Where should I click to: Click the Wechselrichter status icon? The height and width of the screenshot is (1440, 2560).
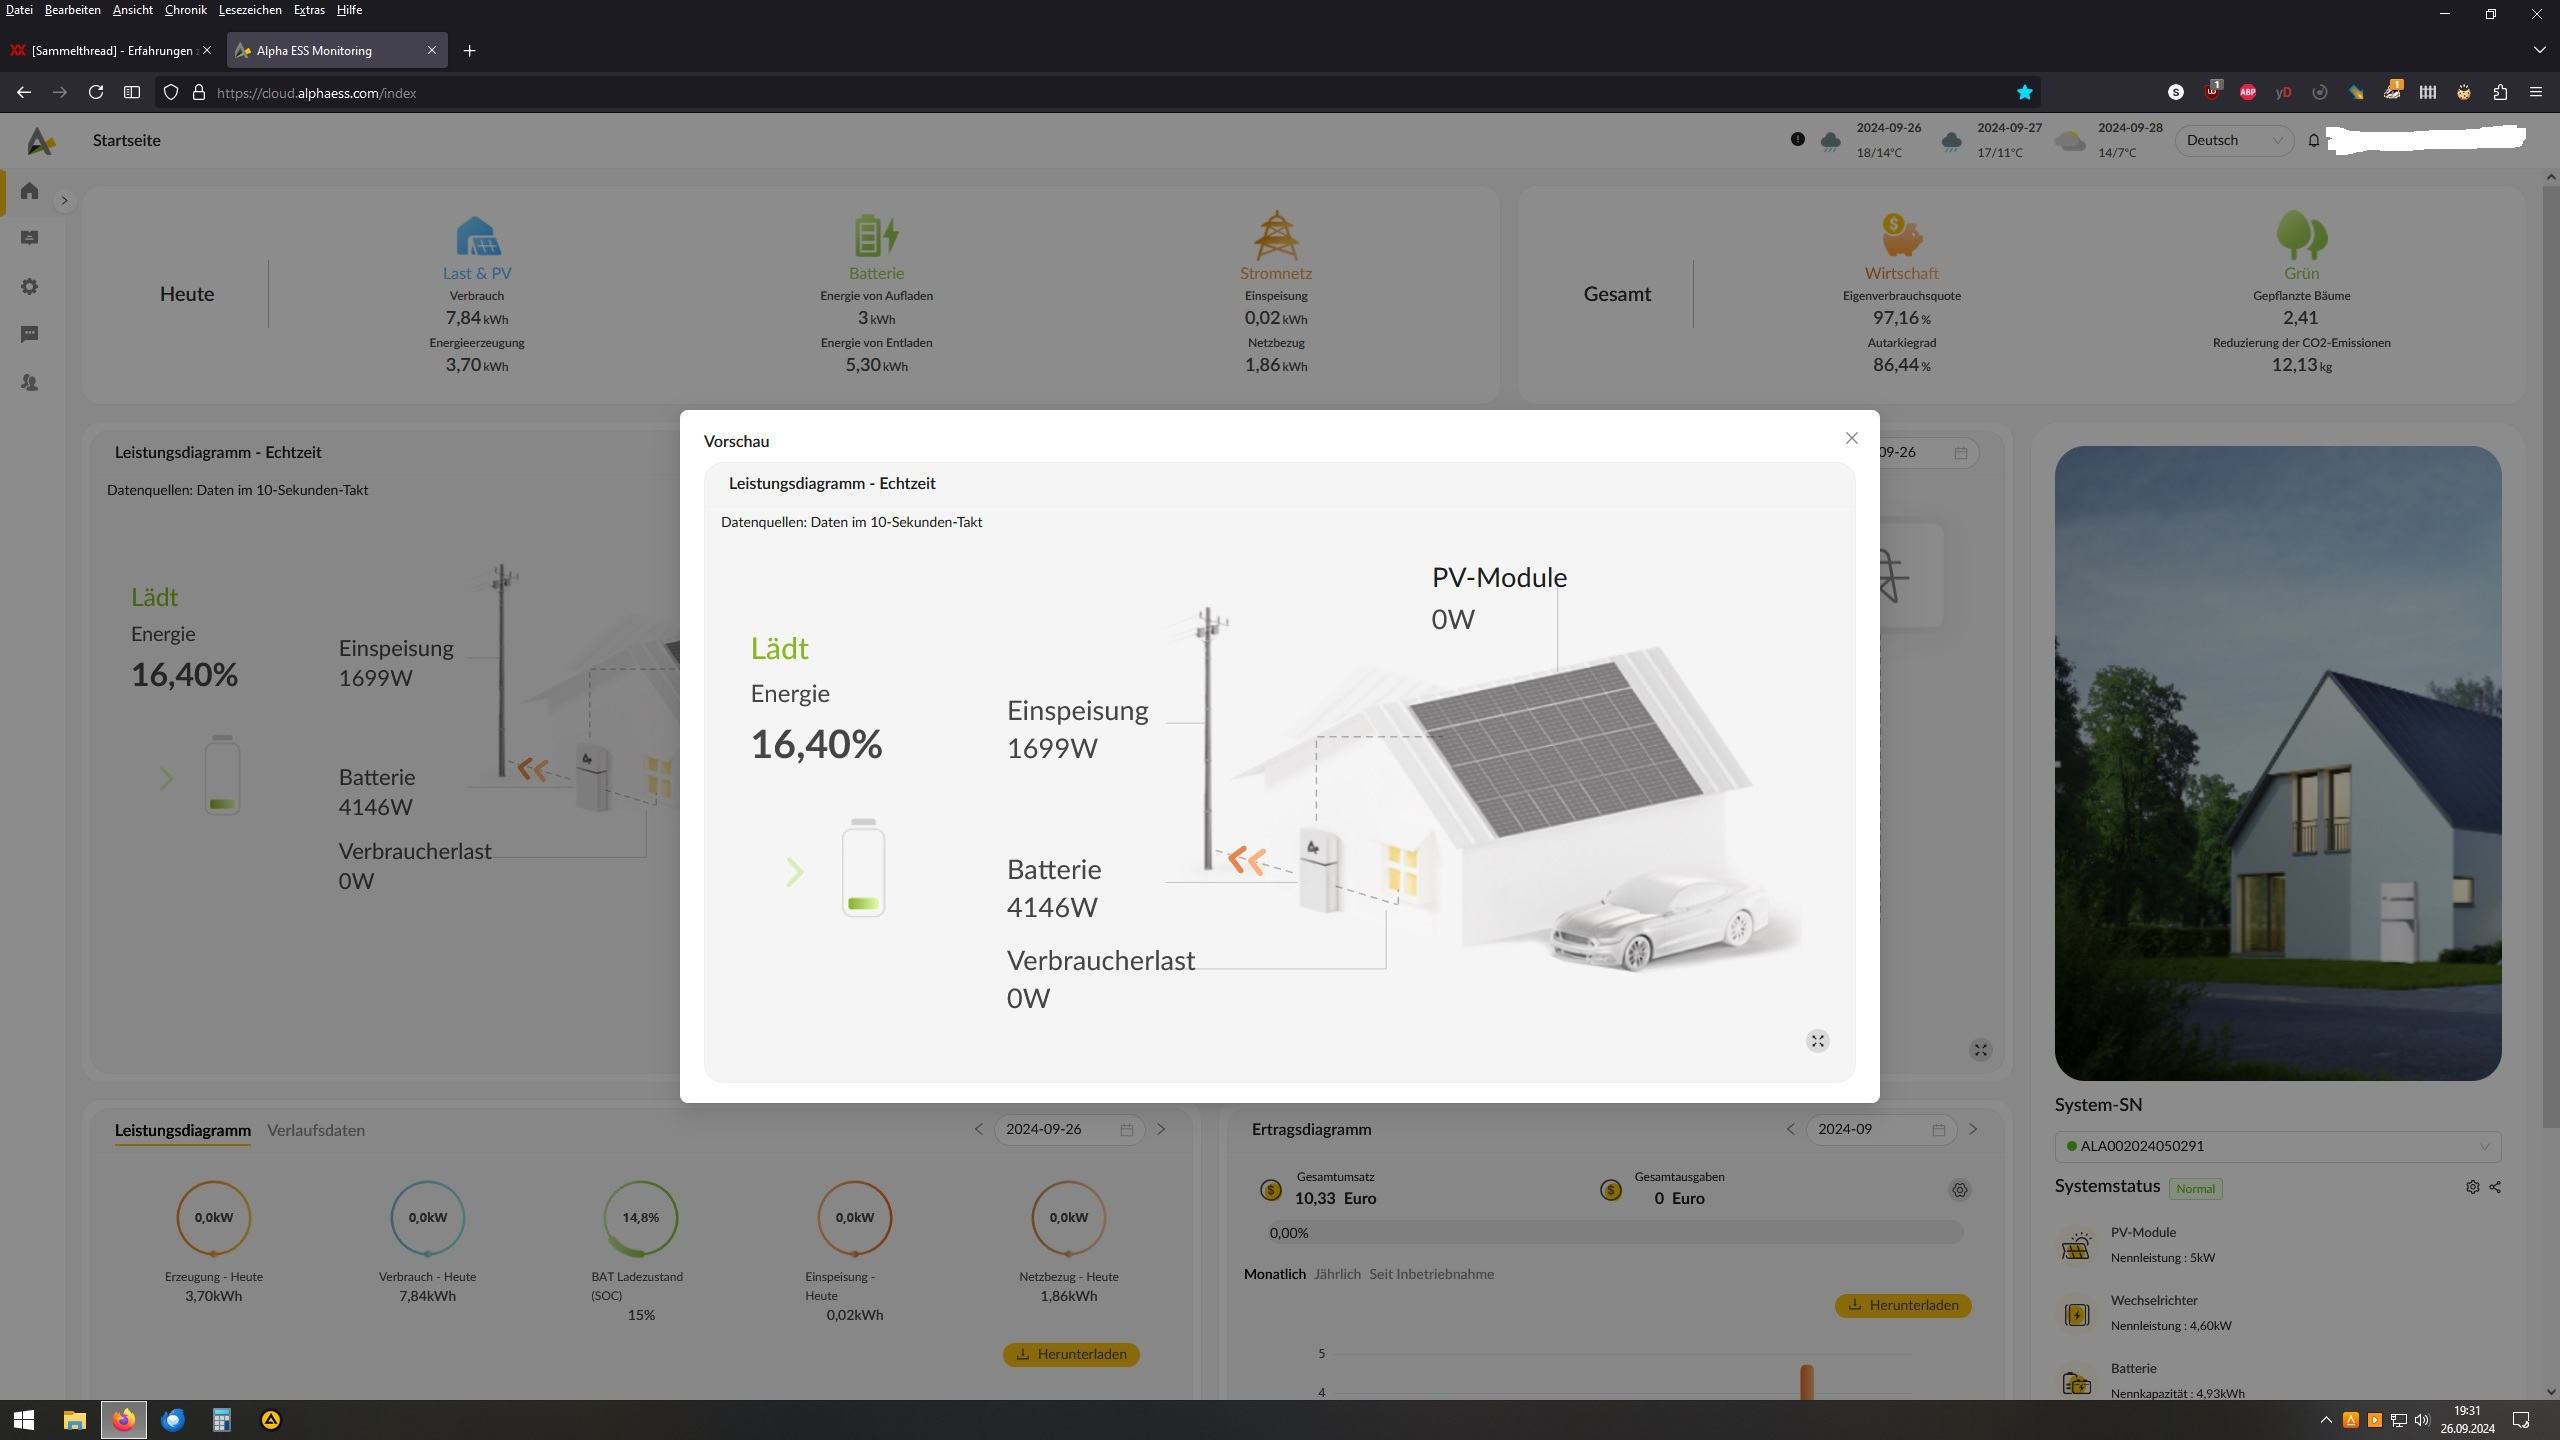[2077, 1314]
